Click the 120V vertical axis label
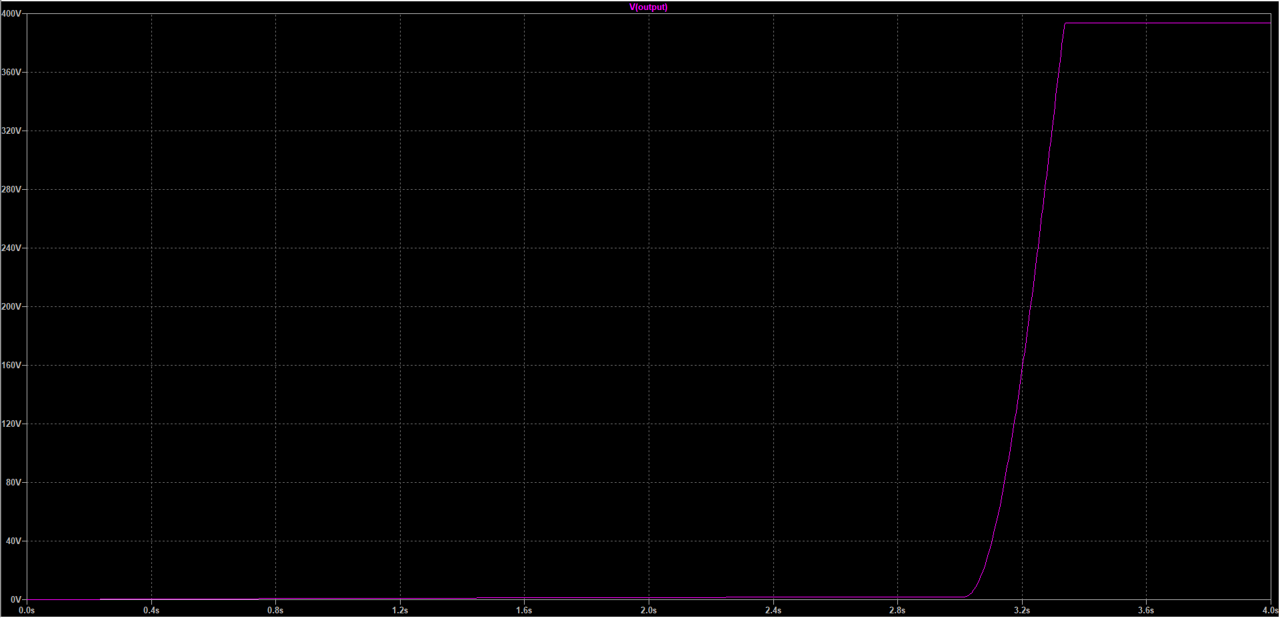 [12, 424]
